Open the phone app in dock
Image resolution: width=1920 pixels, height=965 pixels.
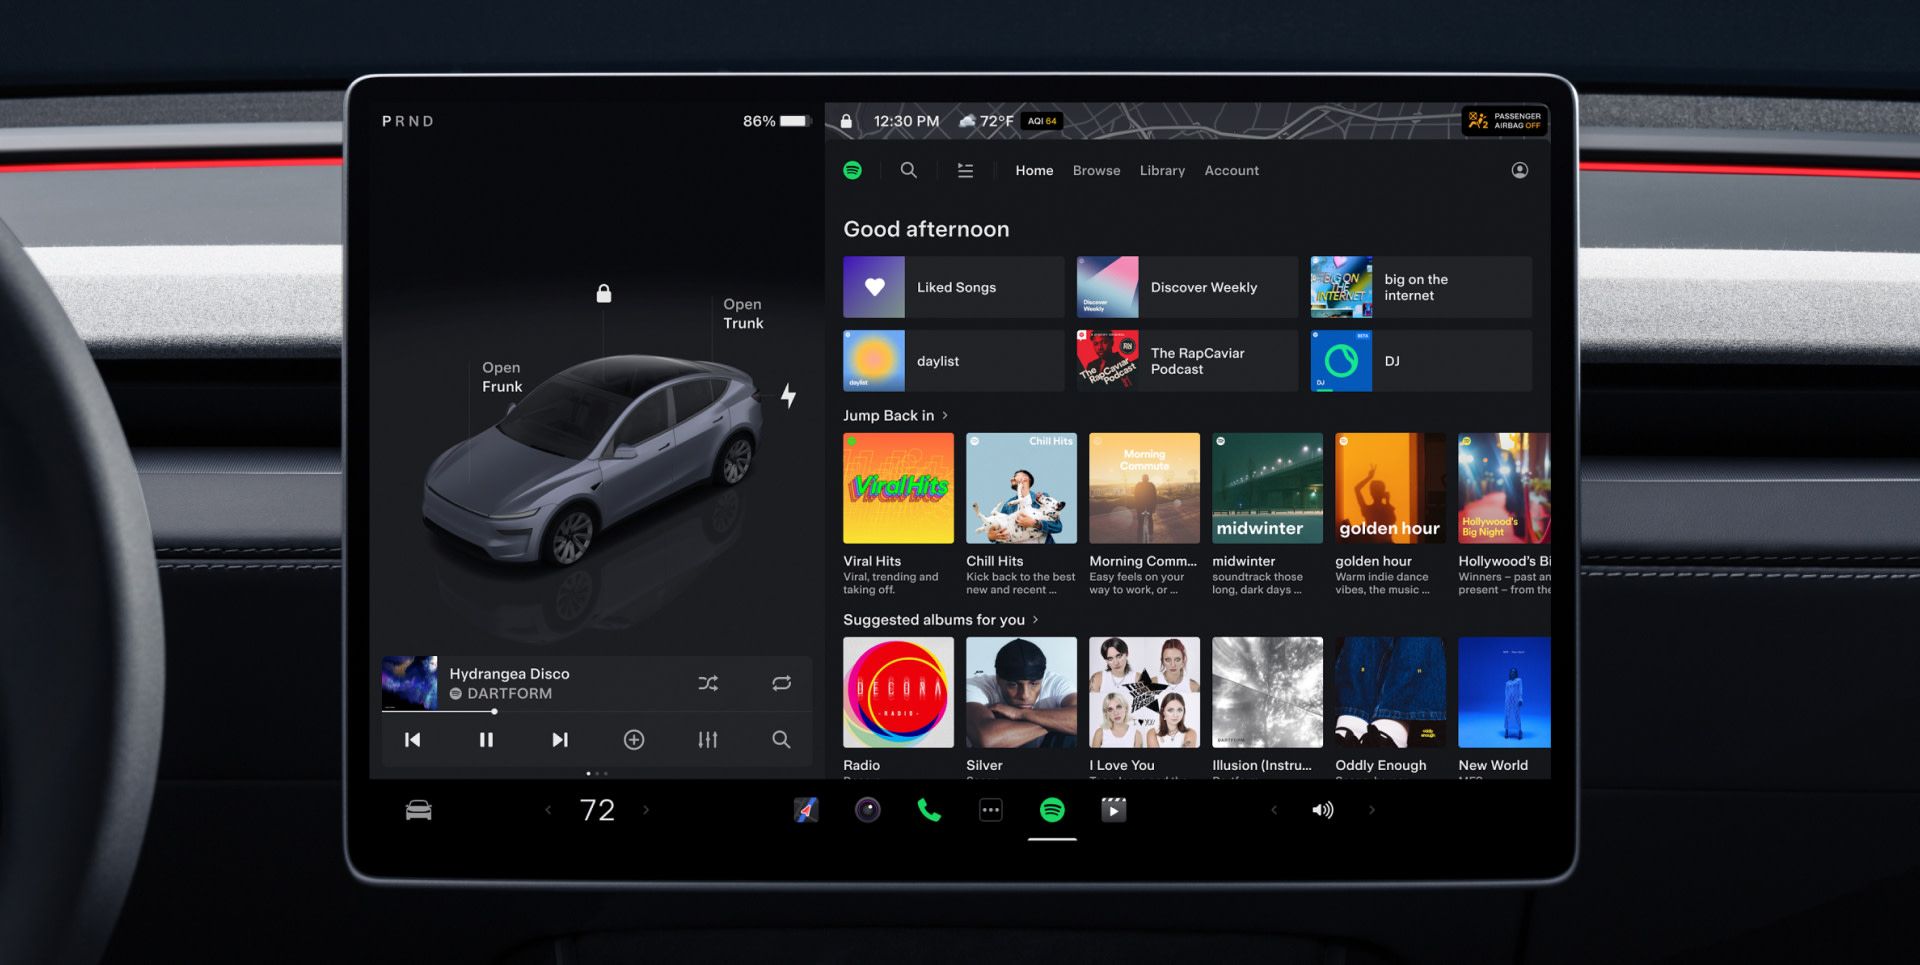tap(929, 810)
